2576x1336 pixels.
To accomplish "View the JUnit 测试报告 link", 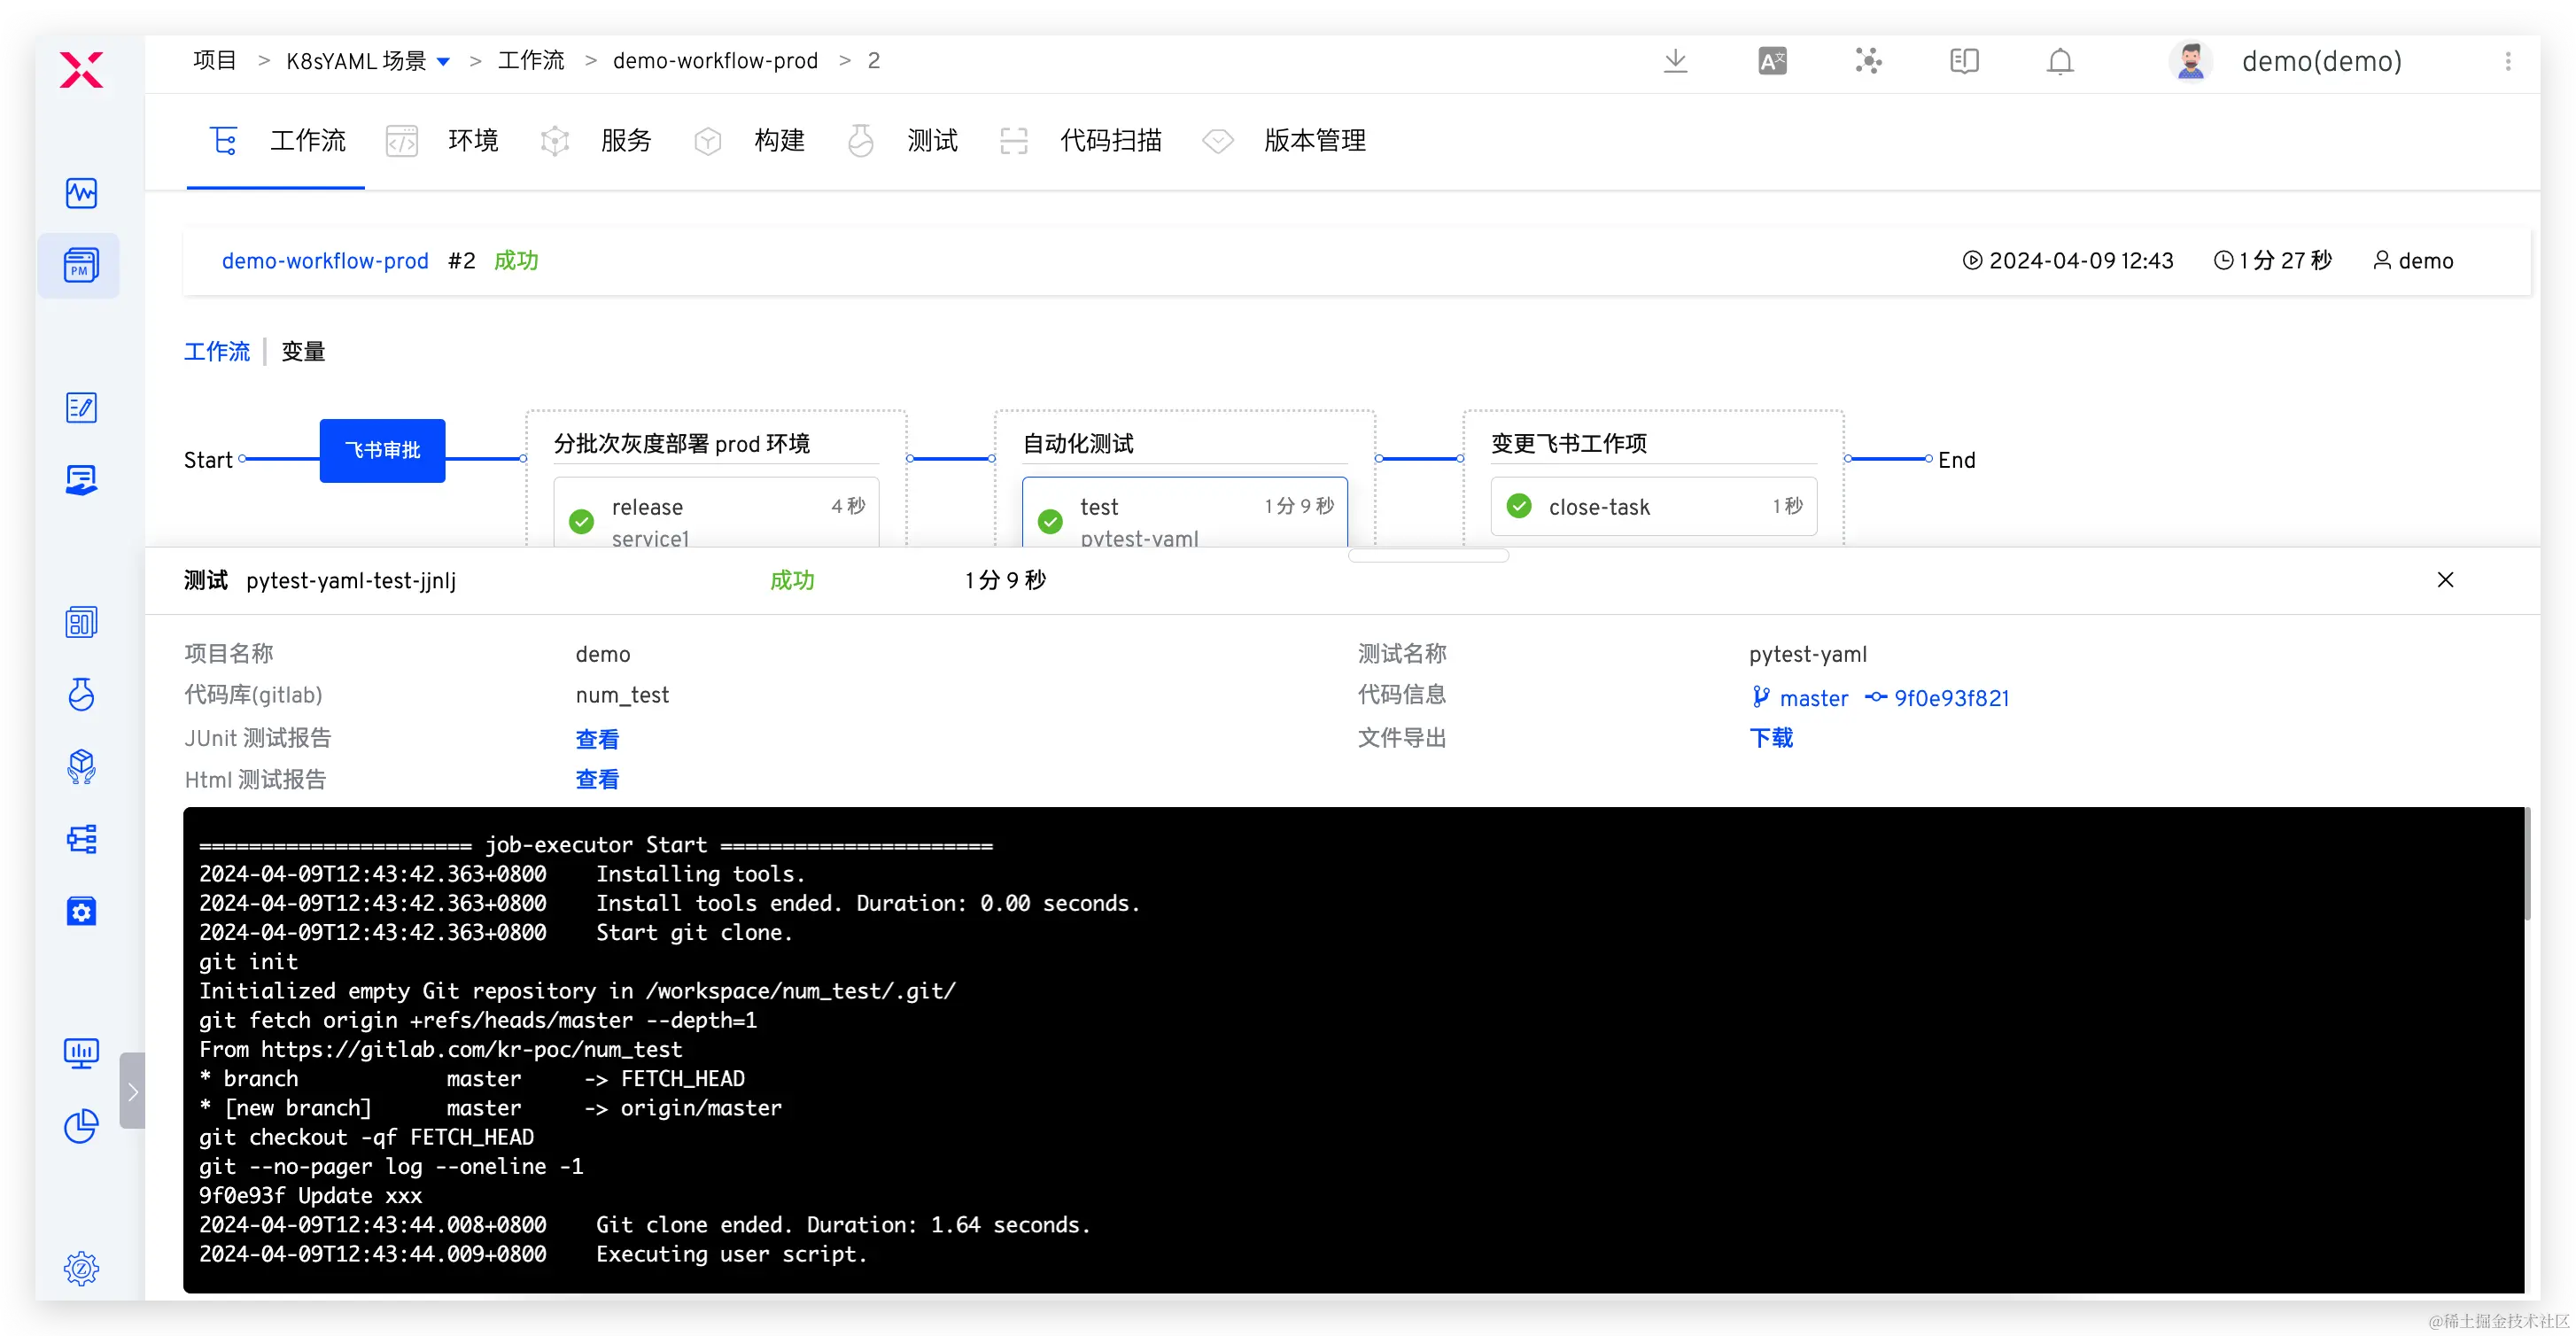I will pyautogui.click(x=597, y=739).
